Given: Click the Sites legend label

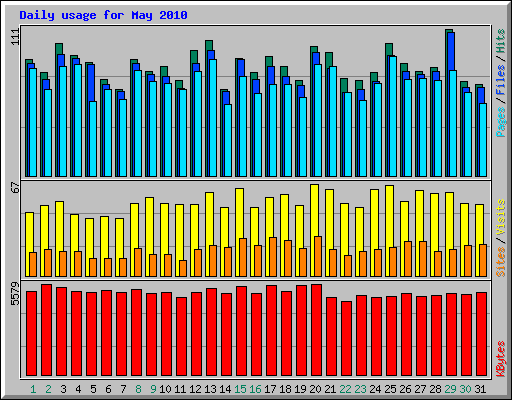Looking at the screenshot, I should tap(501, 262).
